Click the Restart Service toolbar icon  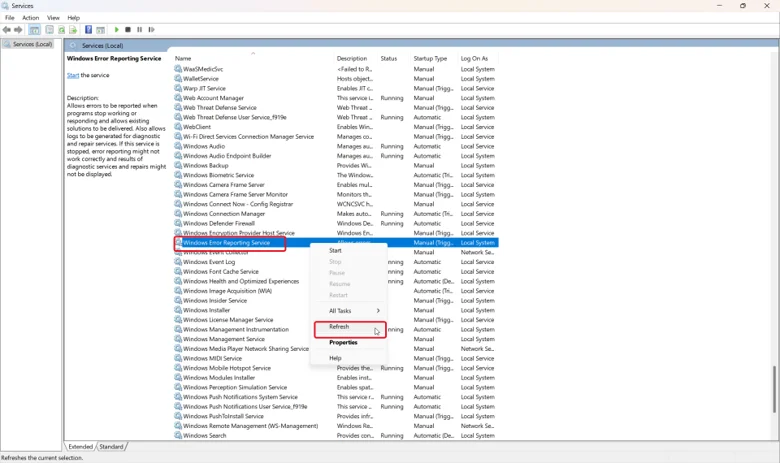click(x=151, y=30)
